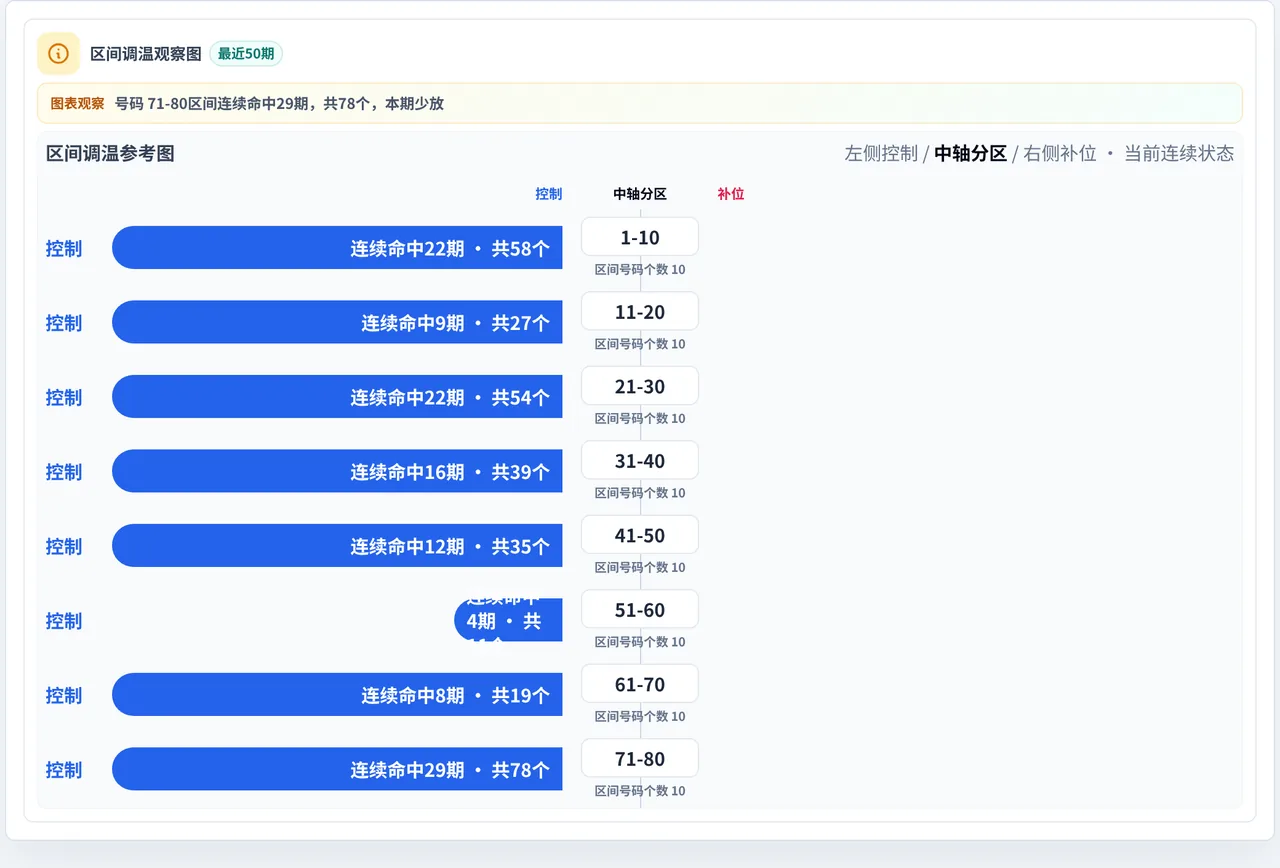Click the 中轴分区 column header
1280x868 pixels.
pyautogui.click(x=640, y=194)
